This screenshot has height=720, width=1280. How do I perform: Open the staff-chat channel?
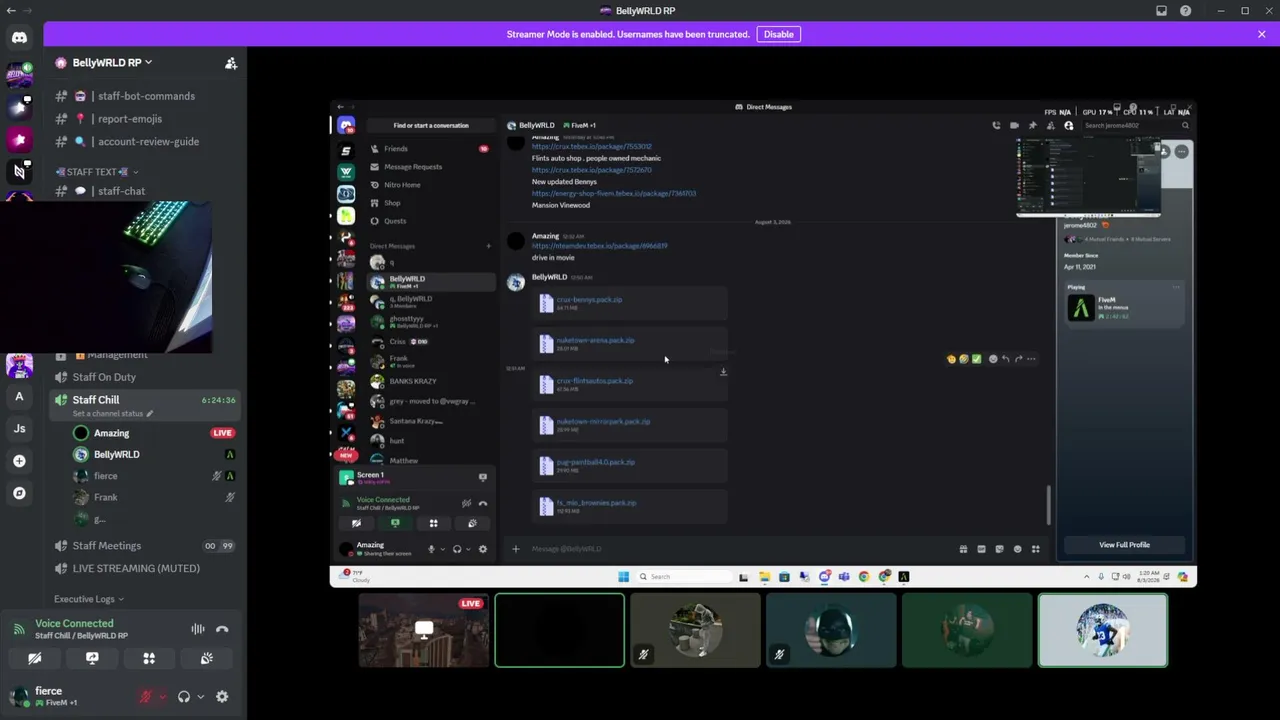121,191
